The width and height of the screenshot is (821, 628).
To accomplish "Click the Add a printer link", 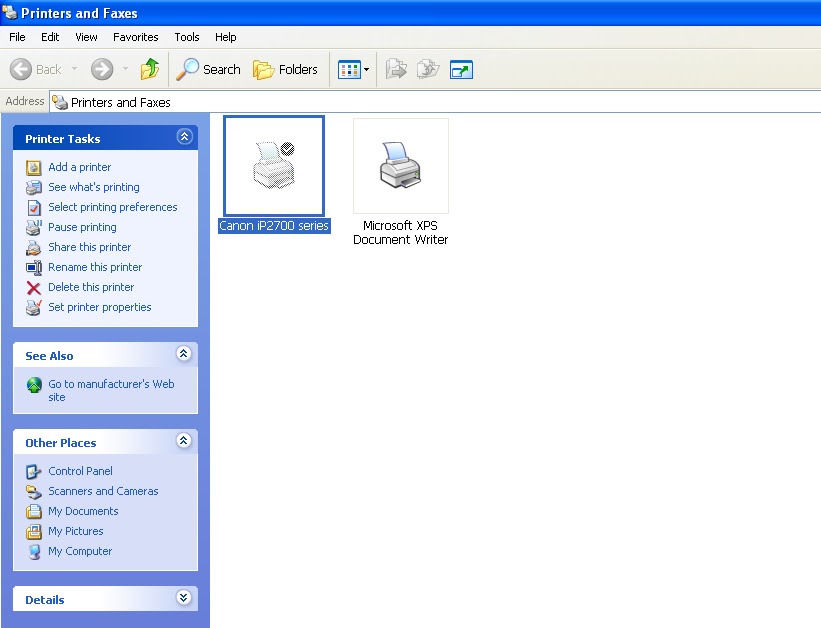I will pos(80,167).
